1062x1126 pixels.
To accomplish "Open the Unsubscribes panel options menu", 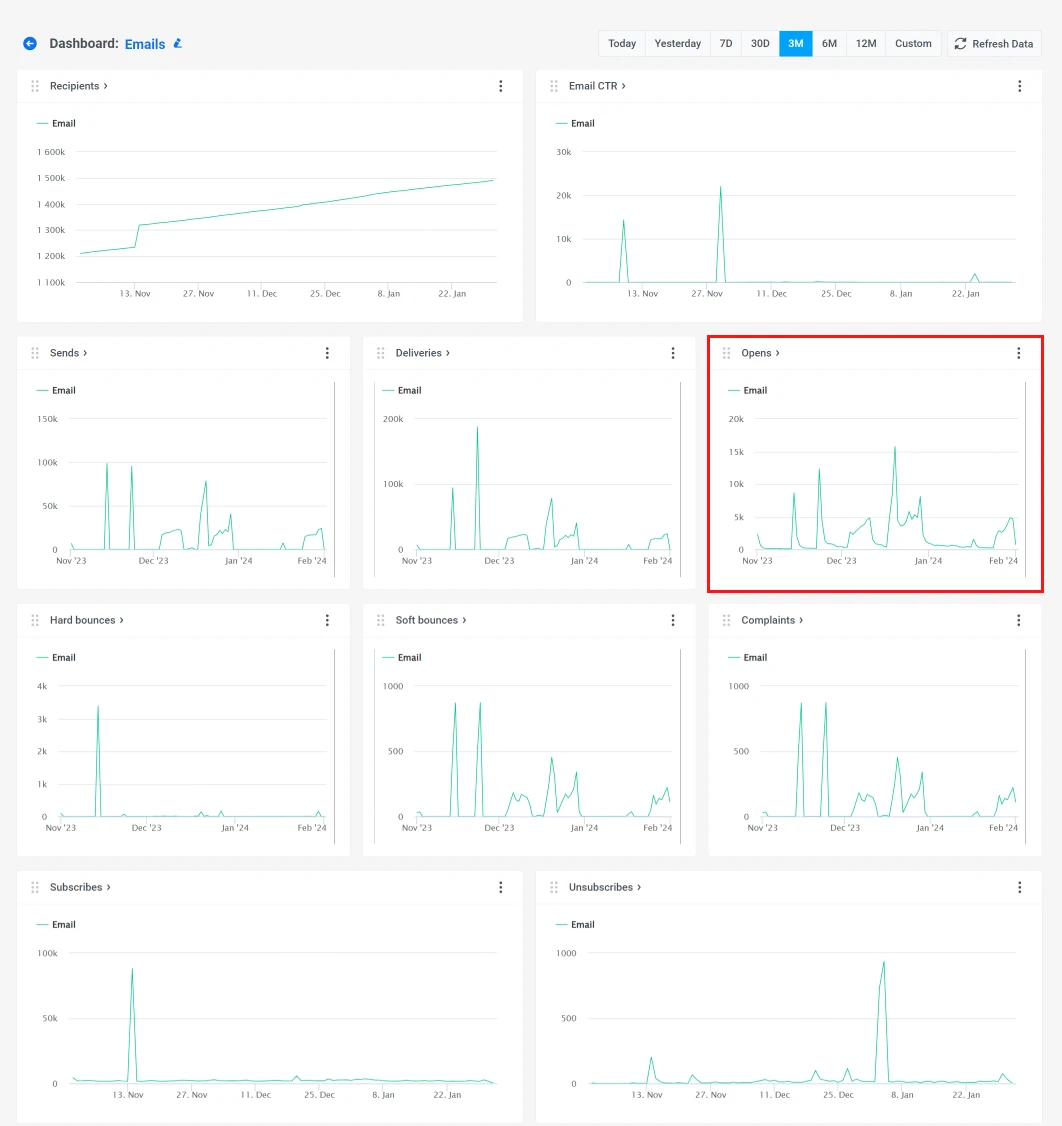I will pos(1019,887).
